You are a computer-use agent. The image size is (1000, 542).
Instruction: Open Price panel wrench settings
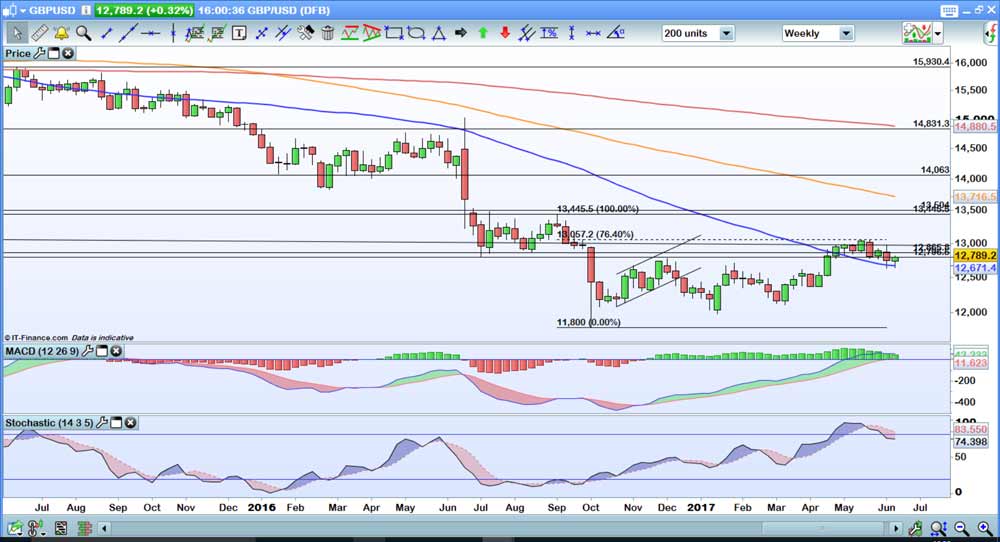[x=40, y=54]
